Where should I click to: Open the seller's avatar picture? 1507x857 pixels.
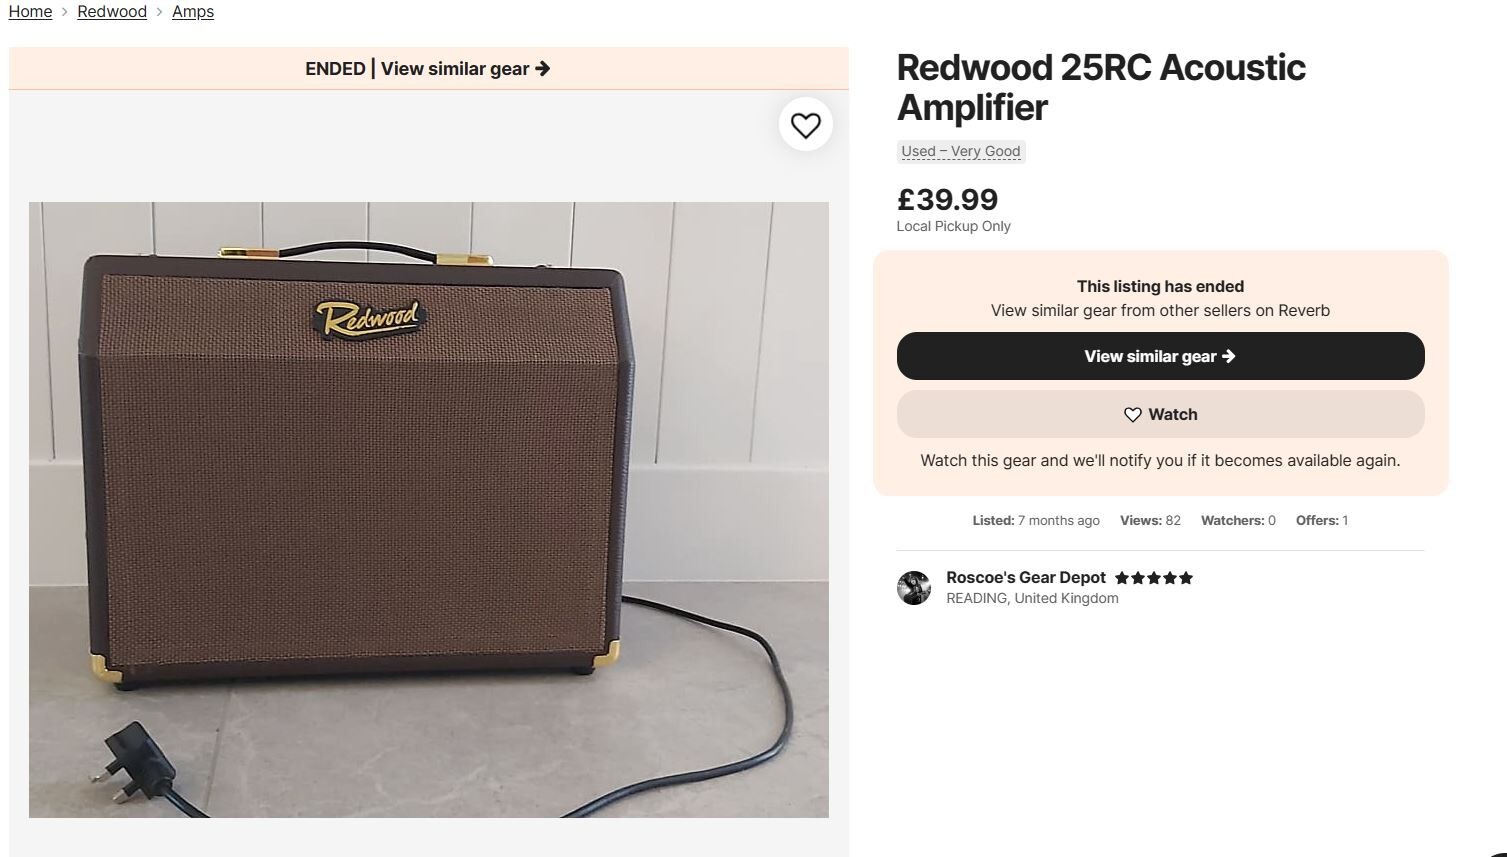click(914, 588)
